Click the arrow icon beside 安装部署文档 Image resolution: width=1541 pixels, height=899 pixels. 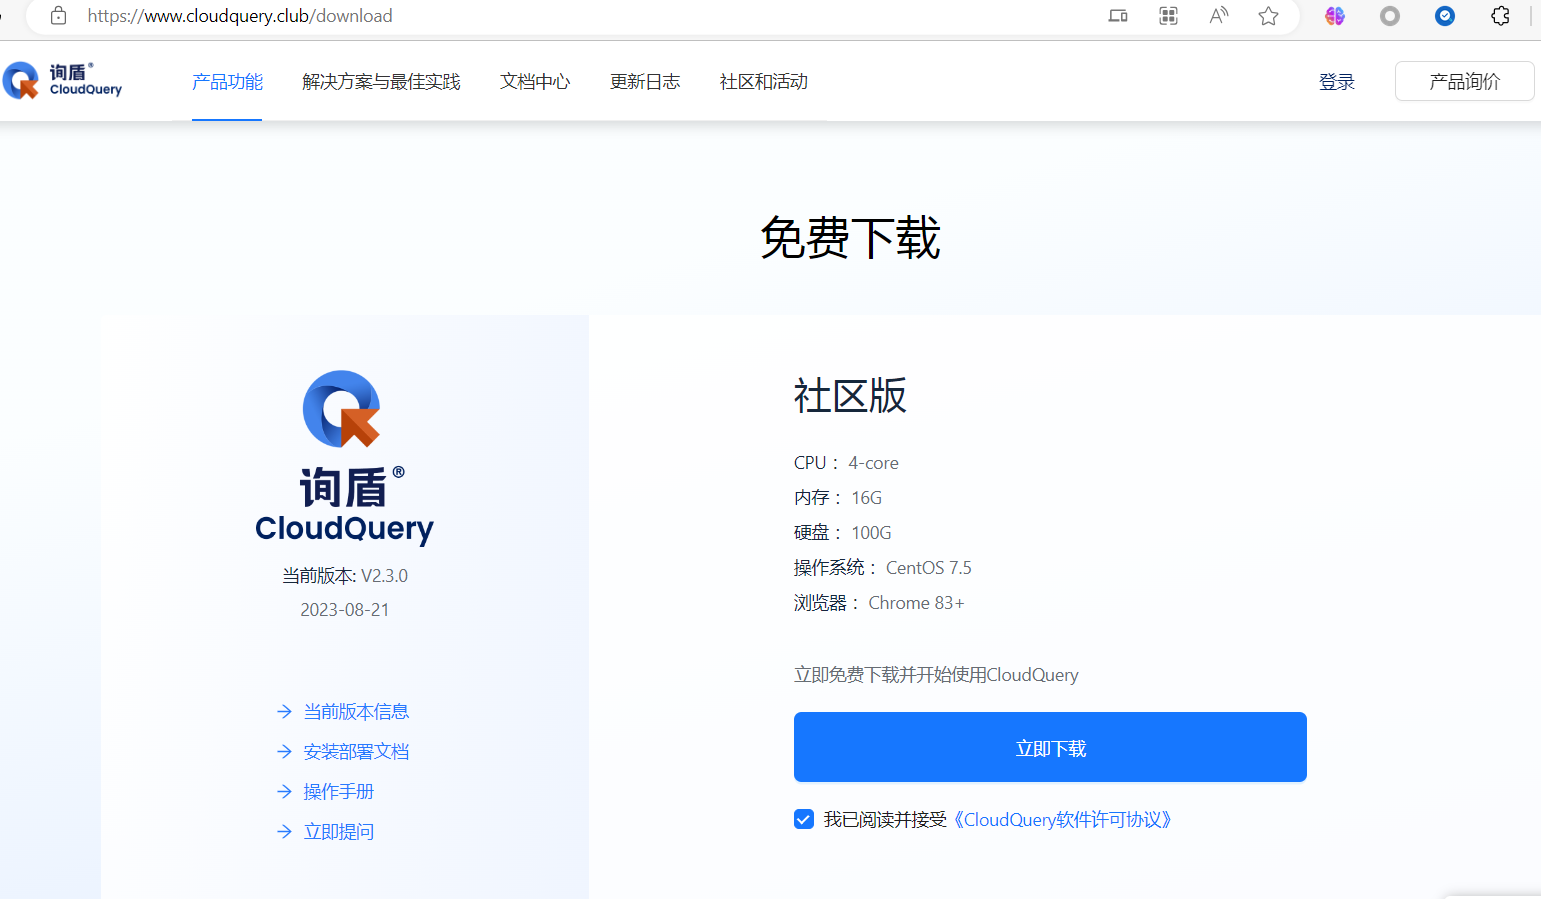285,752
